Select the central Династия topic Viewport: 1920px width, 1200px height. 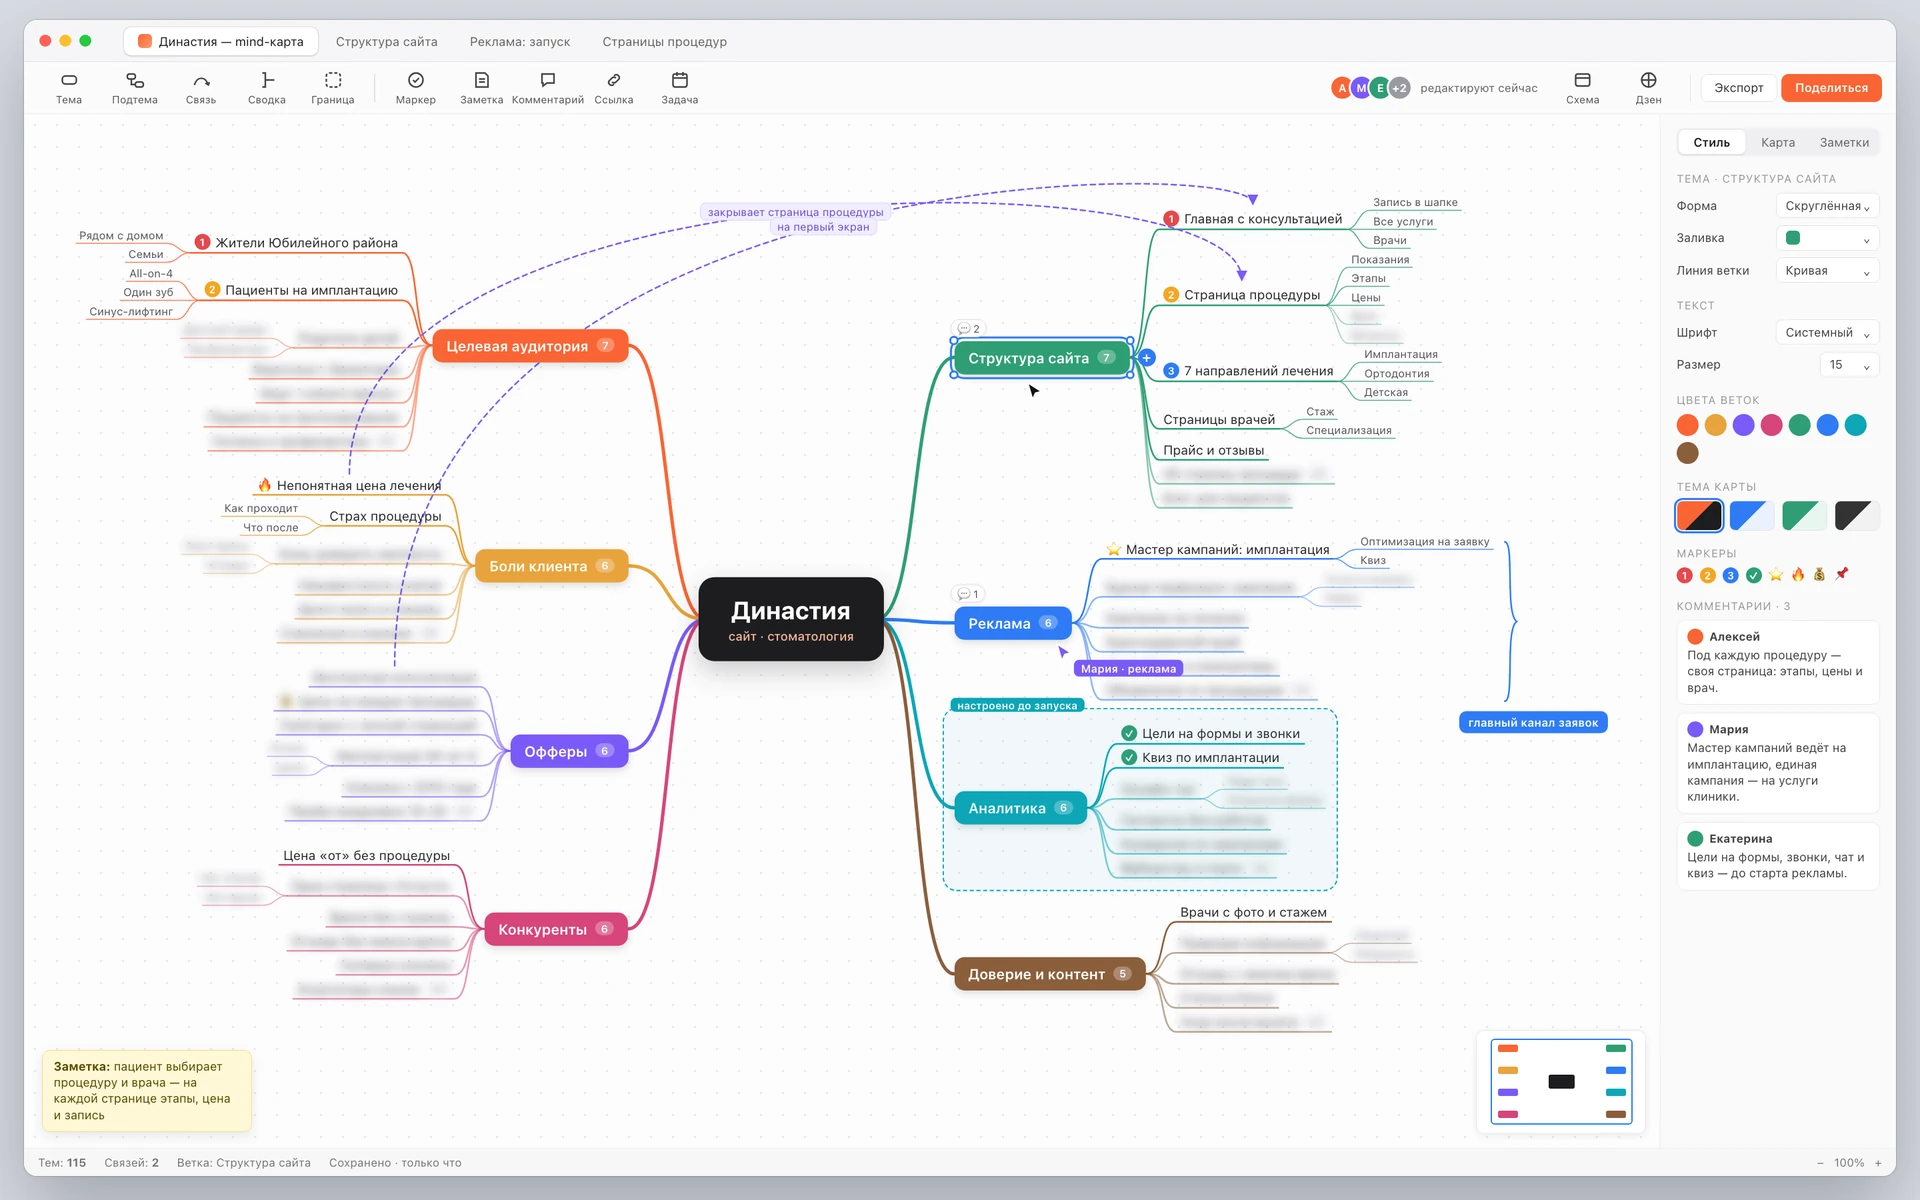791,619
